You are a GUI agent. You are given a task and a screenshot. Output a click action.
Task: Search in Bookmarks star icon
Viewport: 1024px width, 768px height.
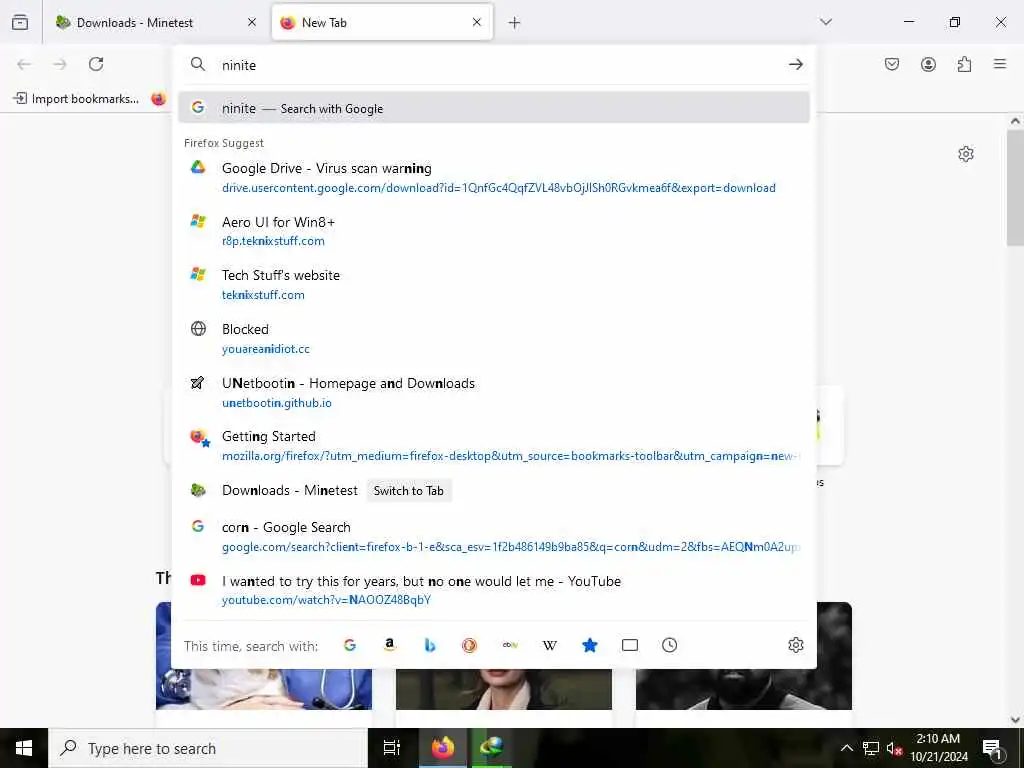tap(590, 645)
